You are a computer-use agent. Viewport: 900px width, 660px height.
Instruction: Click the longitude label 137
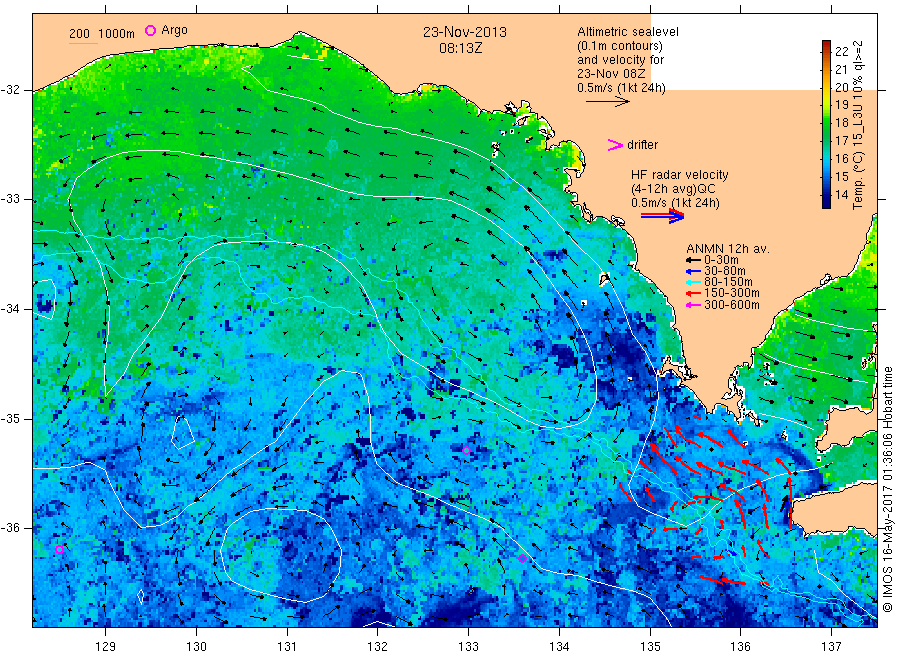coord(831,646)
